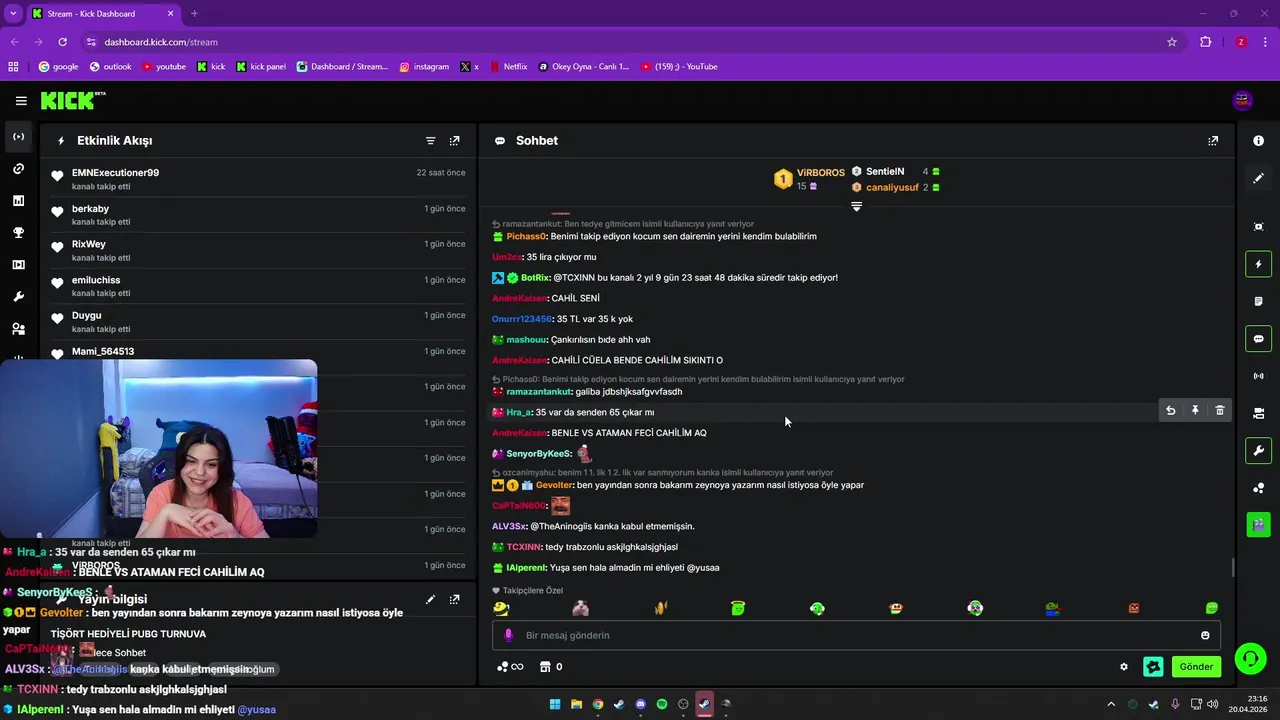Click the purple microphone icon in message box

(509, 635)
